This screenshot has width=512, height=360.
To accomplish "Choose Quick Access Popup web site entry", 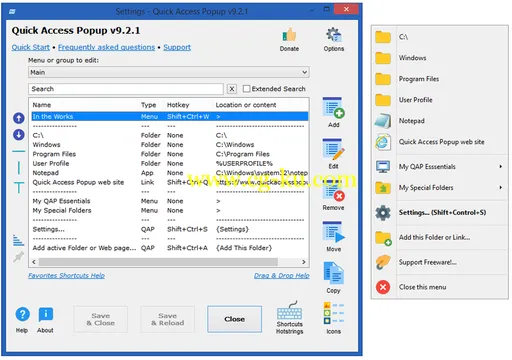I will 440,142.
